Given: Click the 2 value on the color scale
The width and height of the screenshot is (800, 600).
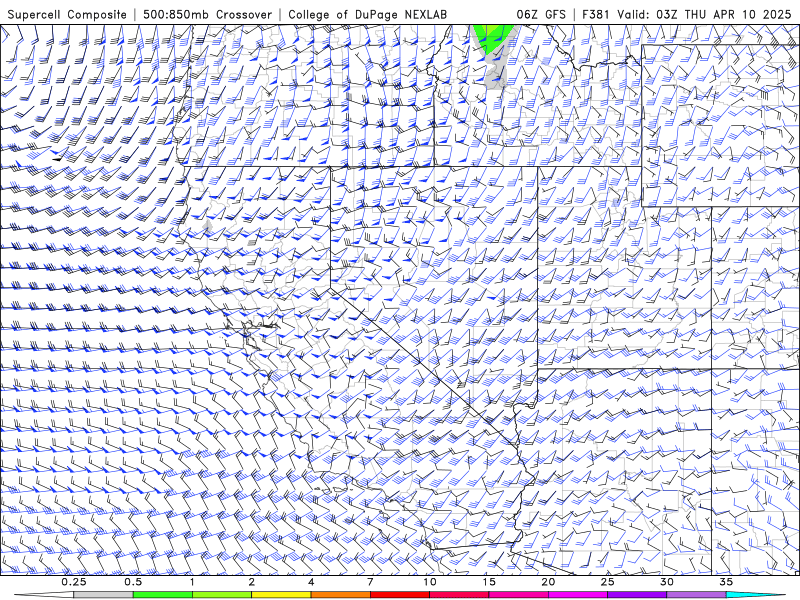Looking at the screenshot, I should point(252,582).
